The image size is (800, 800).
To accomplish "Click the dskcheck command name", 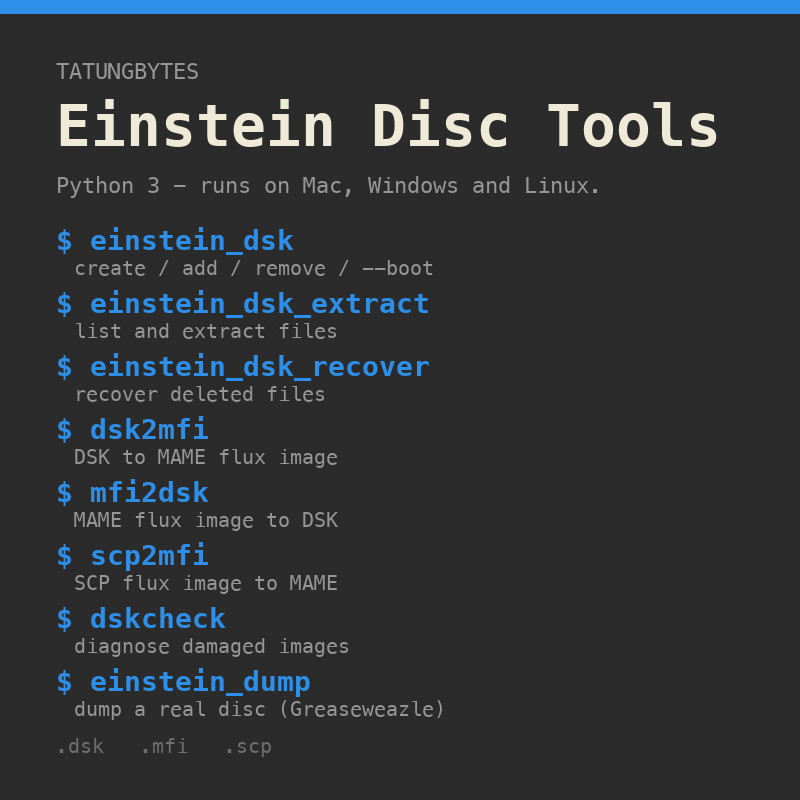I will click(x=158, y=619).
